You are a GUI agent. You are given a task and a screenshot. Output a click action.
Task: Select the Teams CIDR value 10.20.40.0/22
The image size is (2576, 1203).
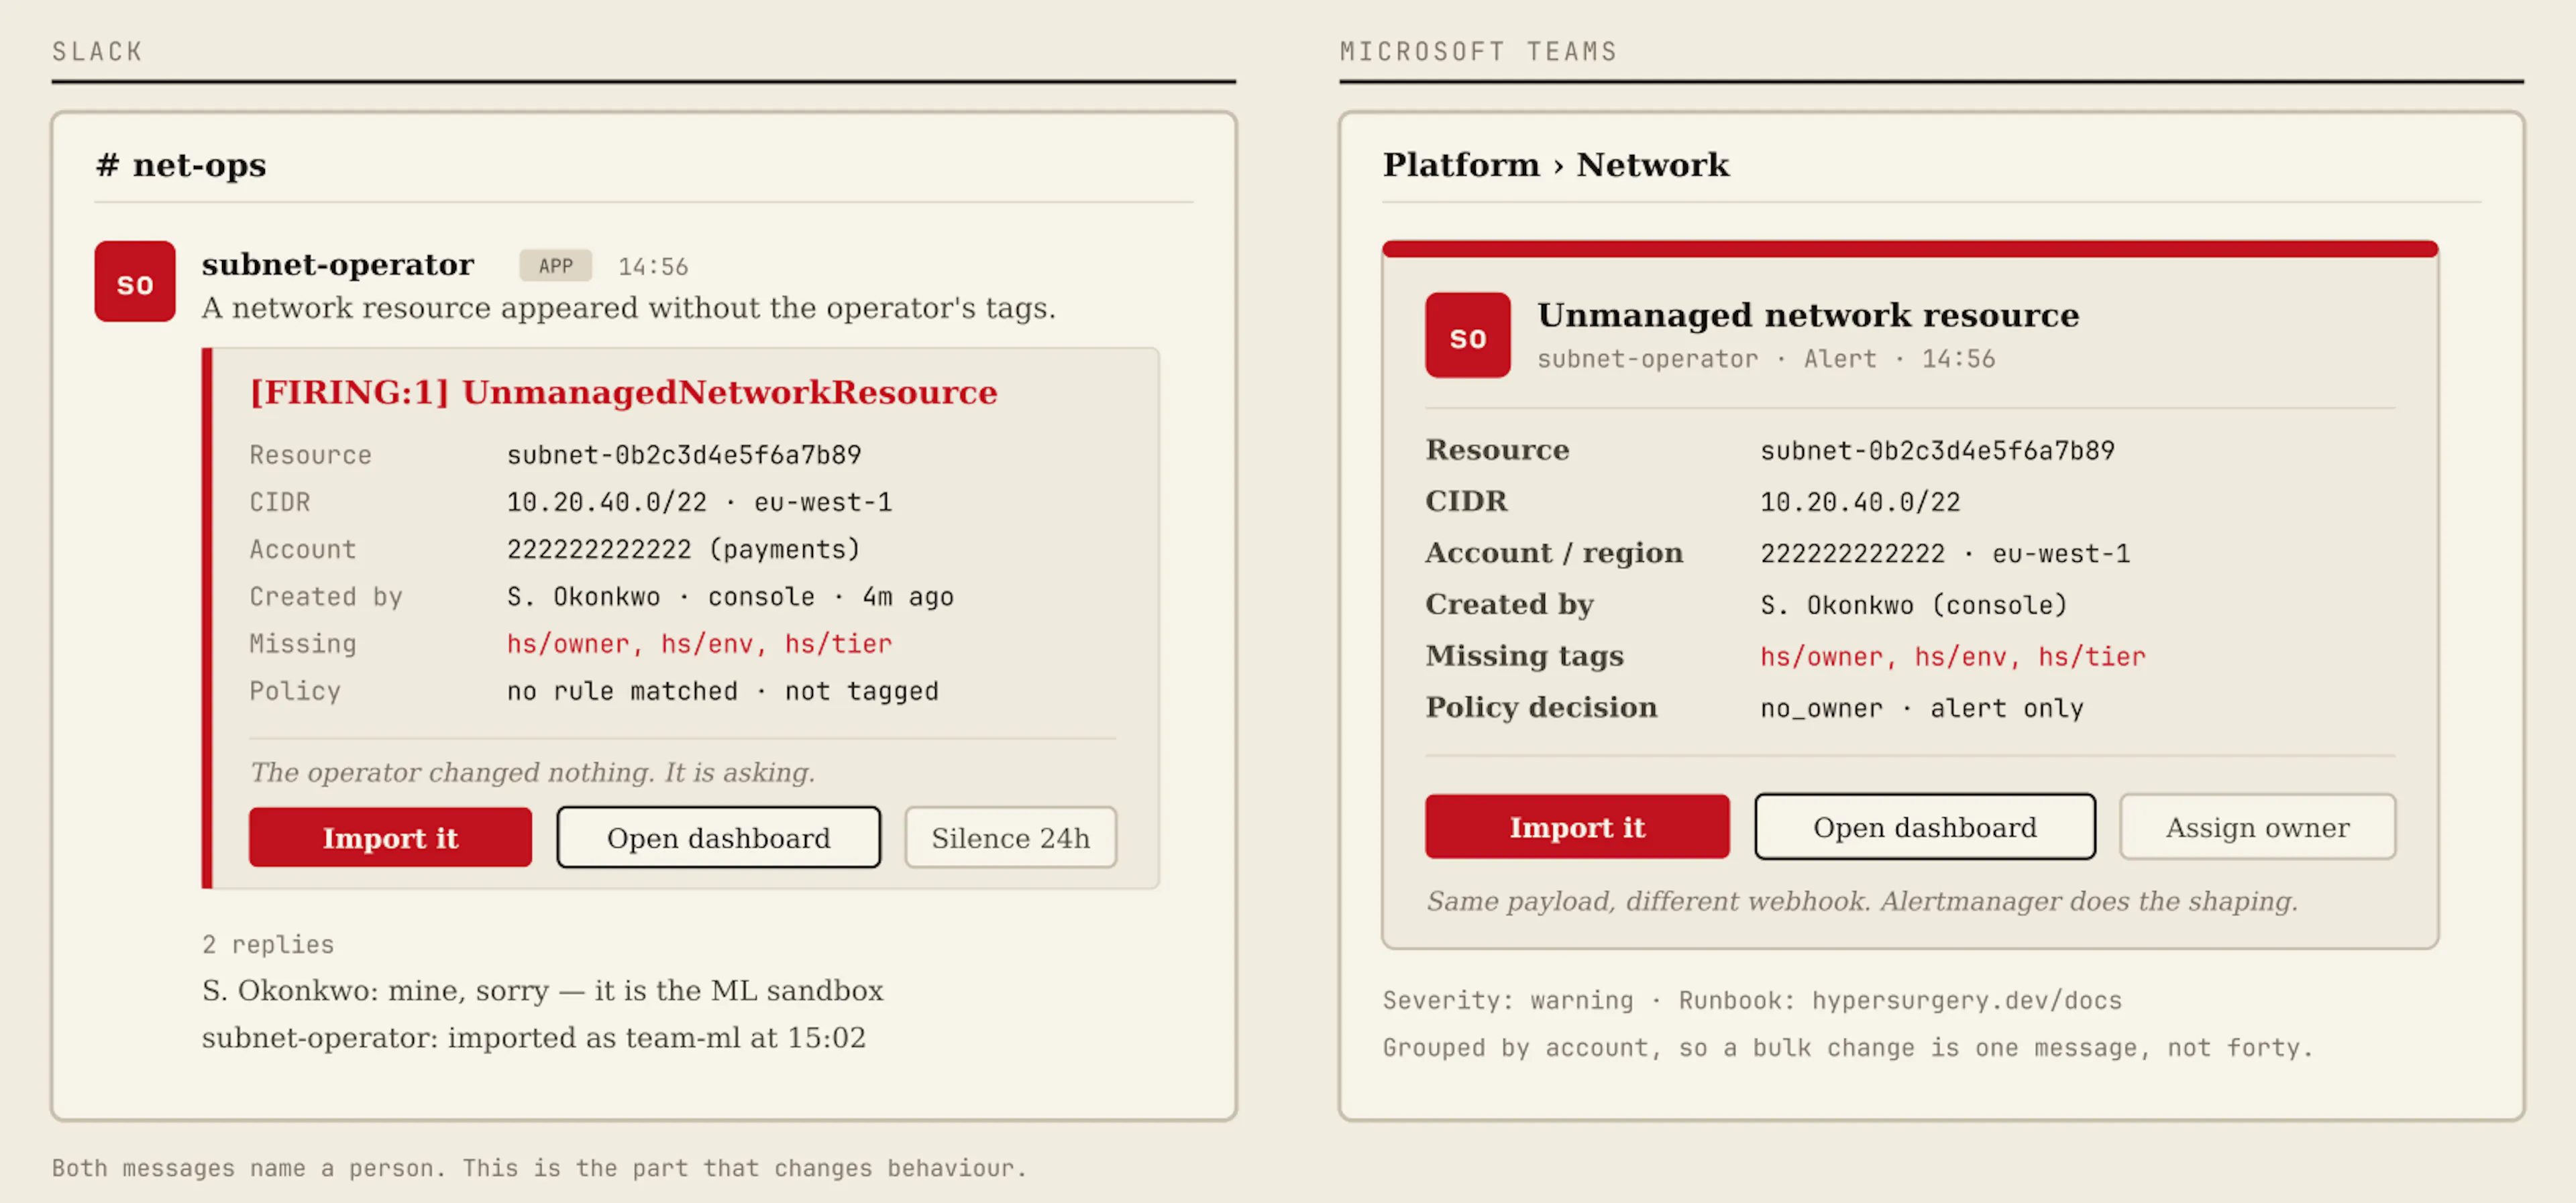[x=1860, y=502]
